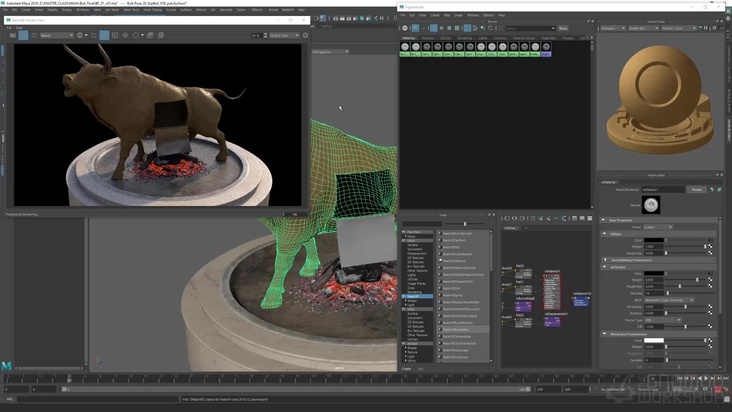Click the Presets button in Property Editor
Image resolution: width=732 pixels, height=412 pixels.
coord(697,189)
